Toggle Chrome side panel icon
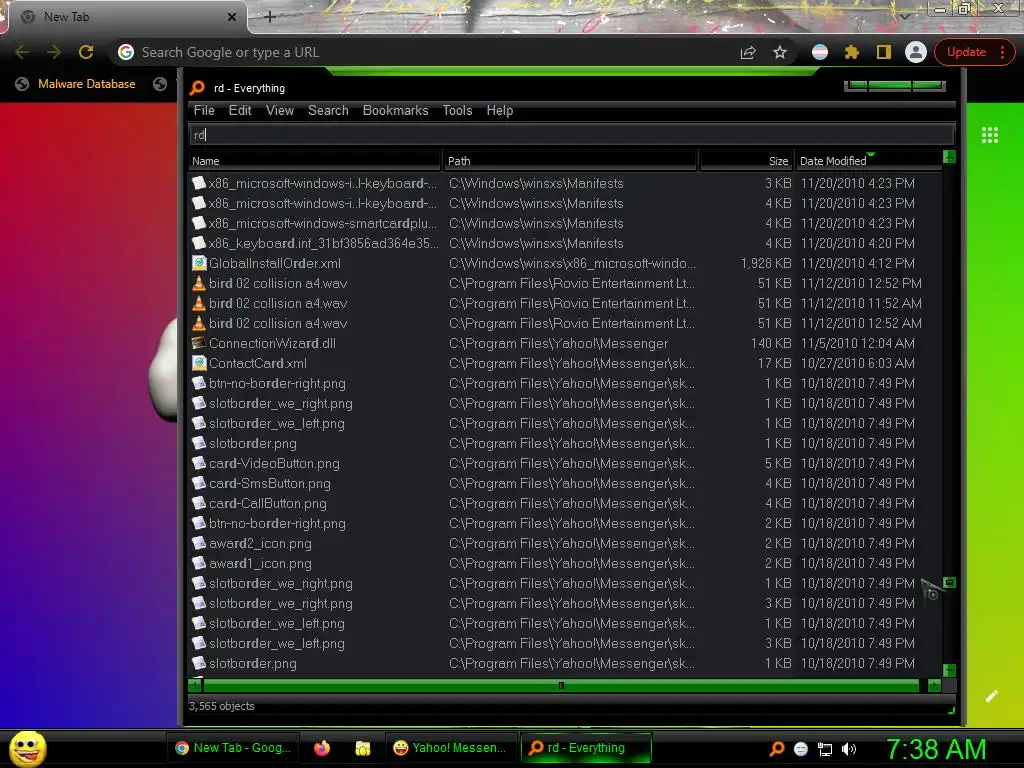1024x768 pixels. coord(884,52)
